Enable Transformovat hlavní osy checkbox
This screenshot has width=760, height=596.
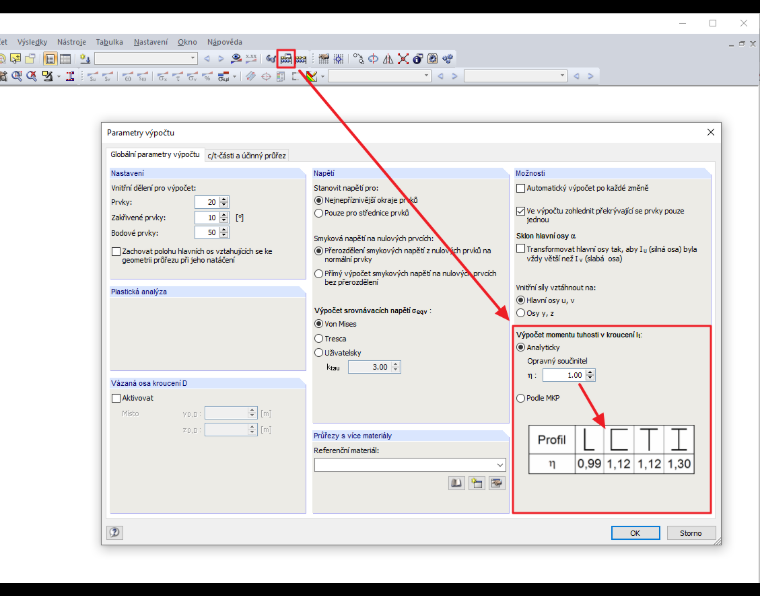click(521, 249)
